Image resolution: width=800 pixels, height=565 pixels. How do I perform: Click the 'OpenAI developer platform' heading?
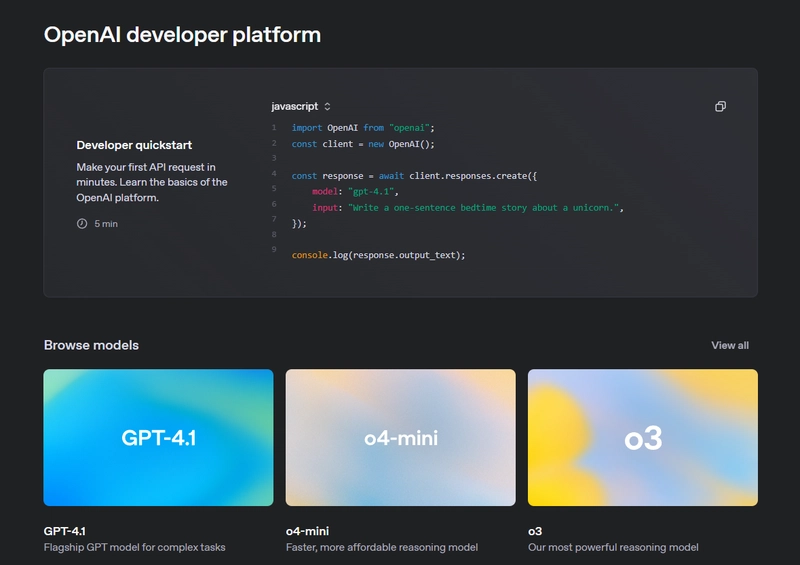pos(182,35)
